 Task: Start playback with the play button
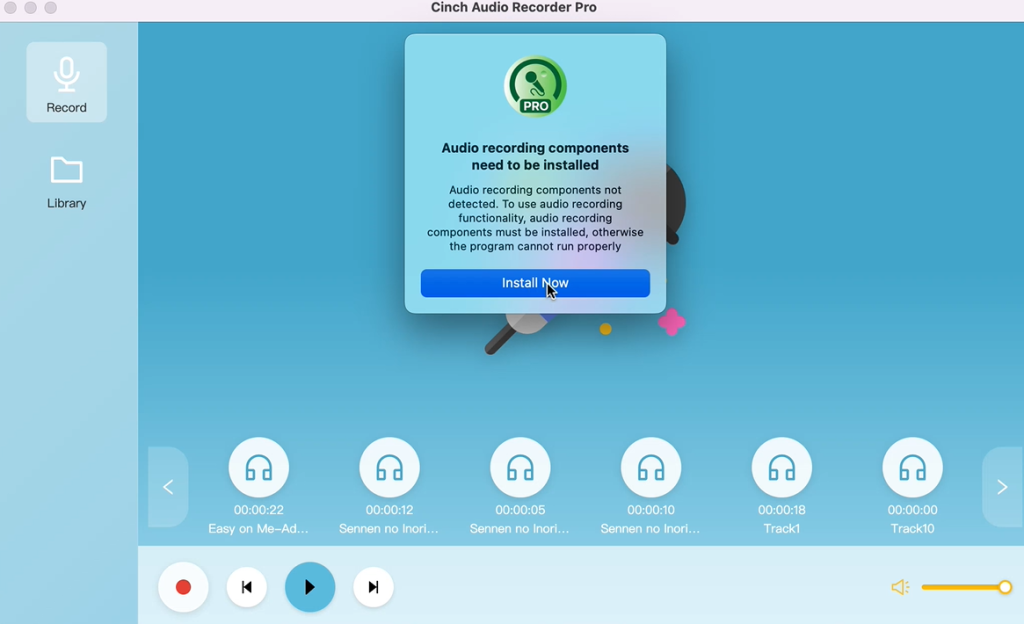[x=310, y=587]
